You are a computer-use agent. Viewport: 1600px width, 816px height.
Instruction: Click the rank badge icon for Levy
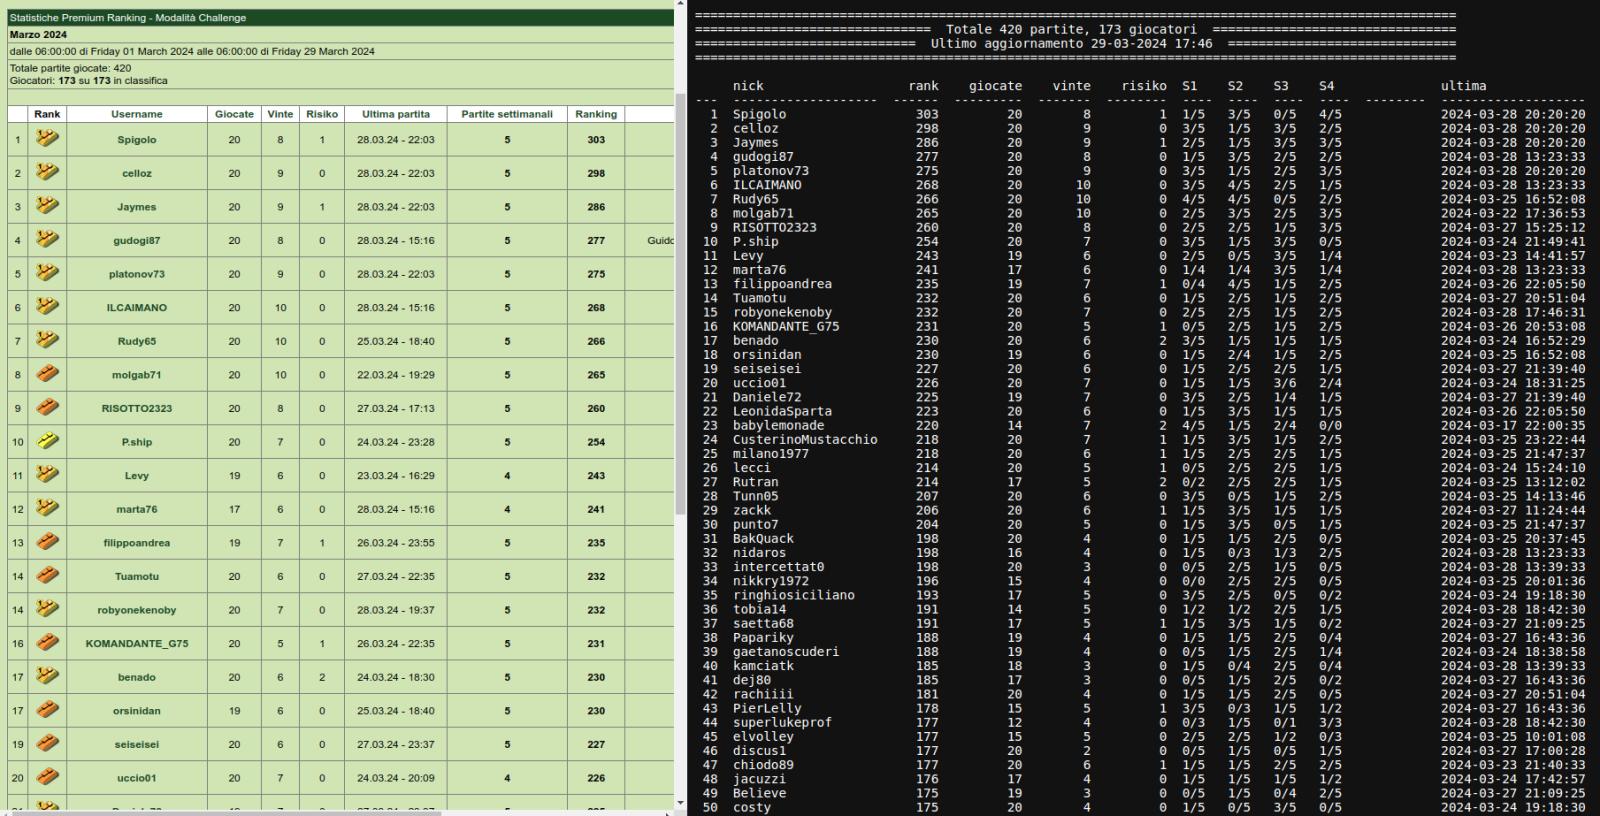tap(47, 475)
